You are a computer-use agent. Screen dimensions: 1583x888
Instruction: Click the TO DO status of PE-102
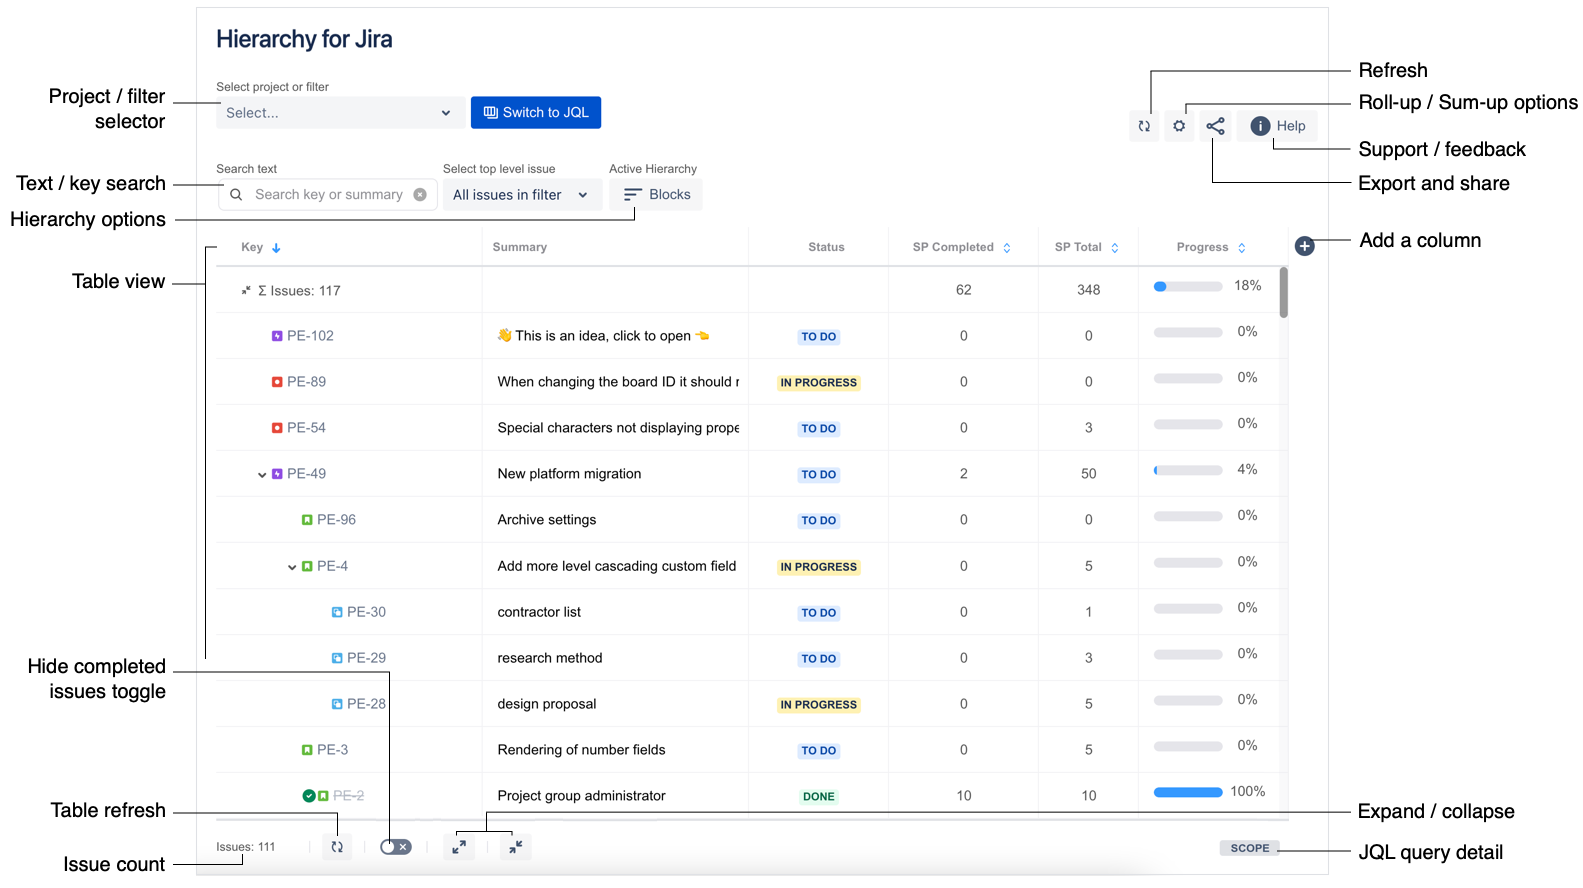point(818,337)
